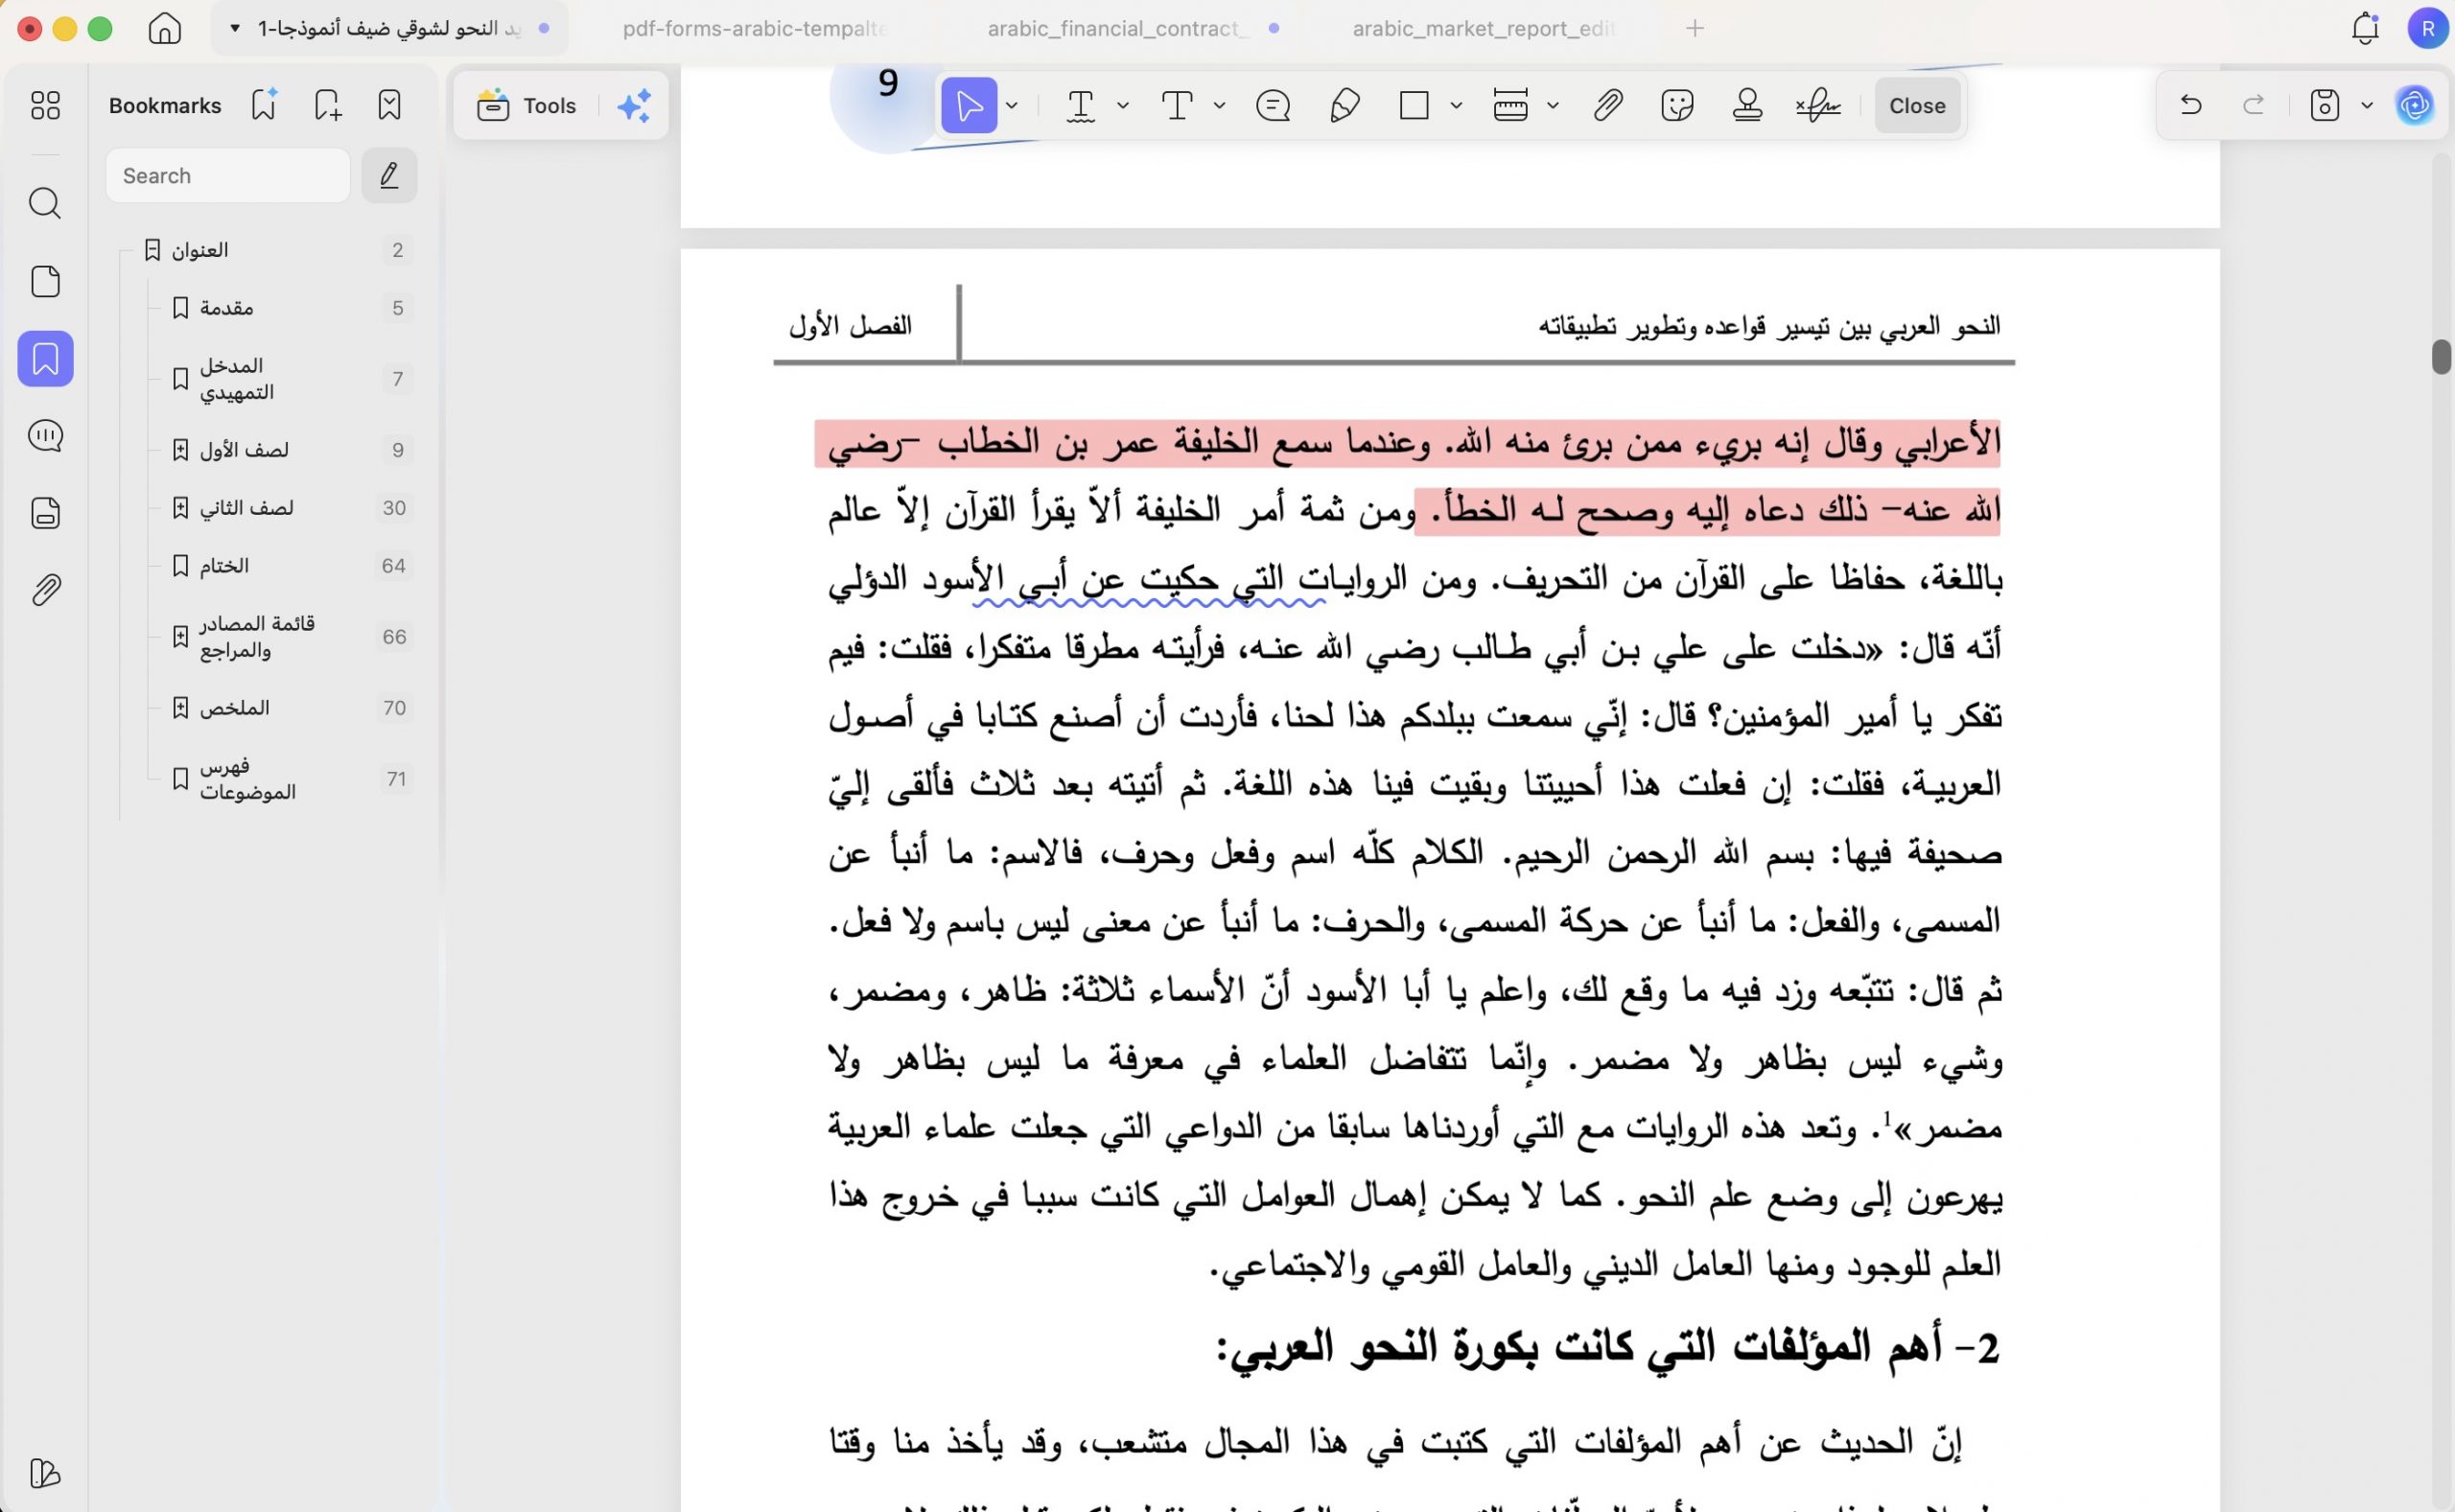Select the signature tool
This screenshot has width=2455, height=1512.
[1818, 105]
